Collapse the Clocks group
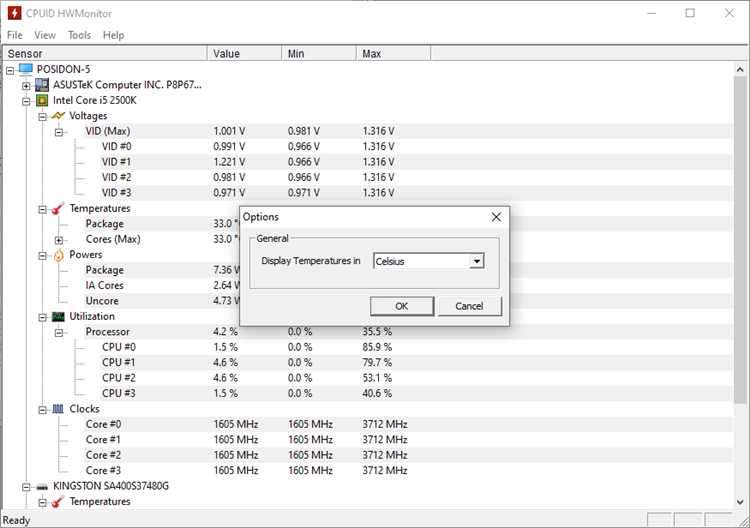 click(x=43, y=410)
